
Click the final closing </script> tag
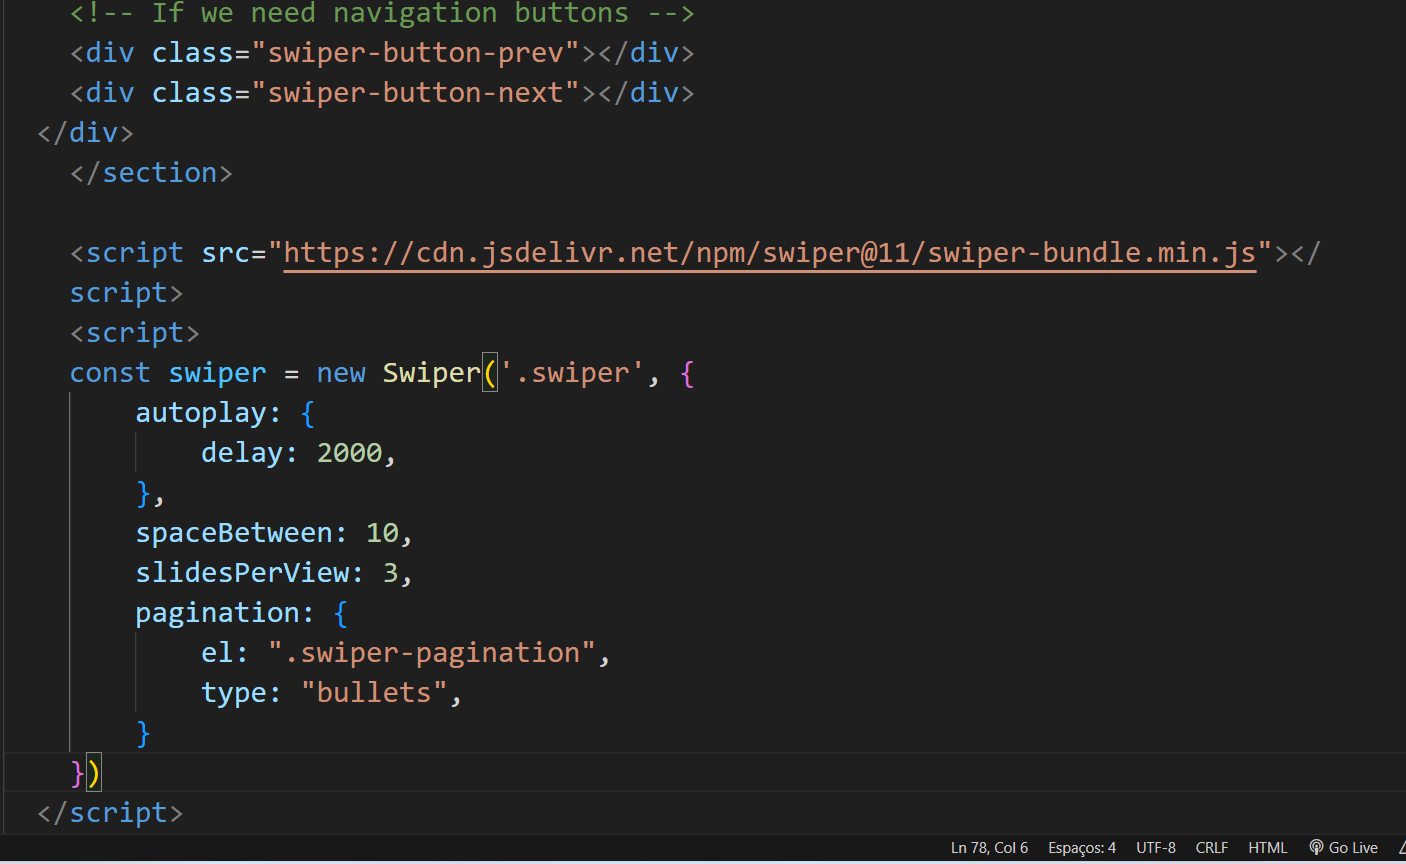(110, 813)
